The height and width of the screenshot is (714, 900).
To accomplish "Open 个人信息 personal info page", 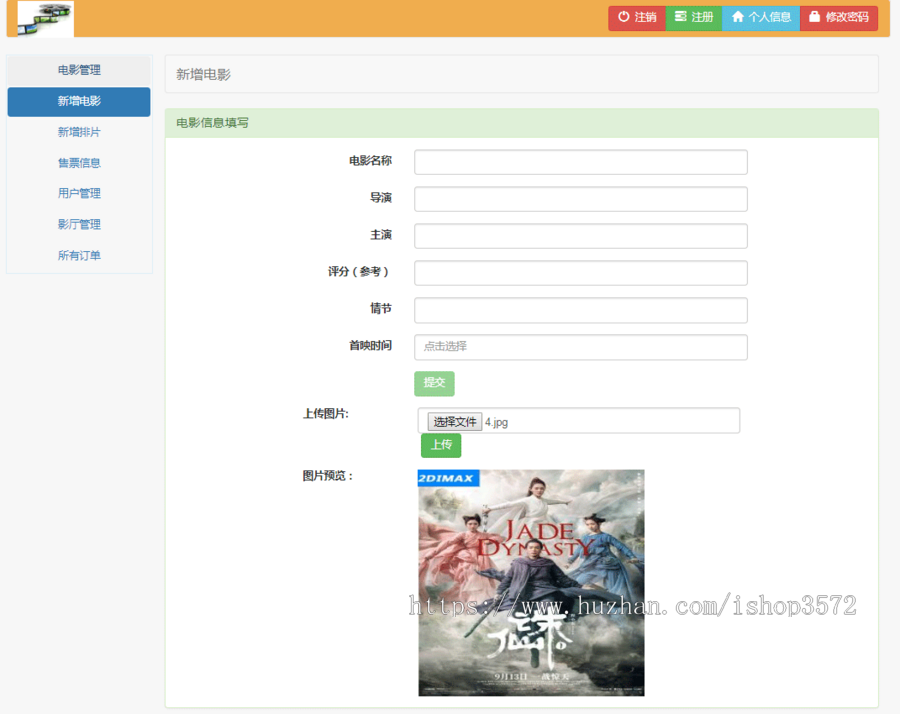I will [x=761, y=17].
